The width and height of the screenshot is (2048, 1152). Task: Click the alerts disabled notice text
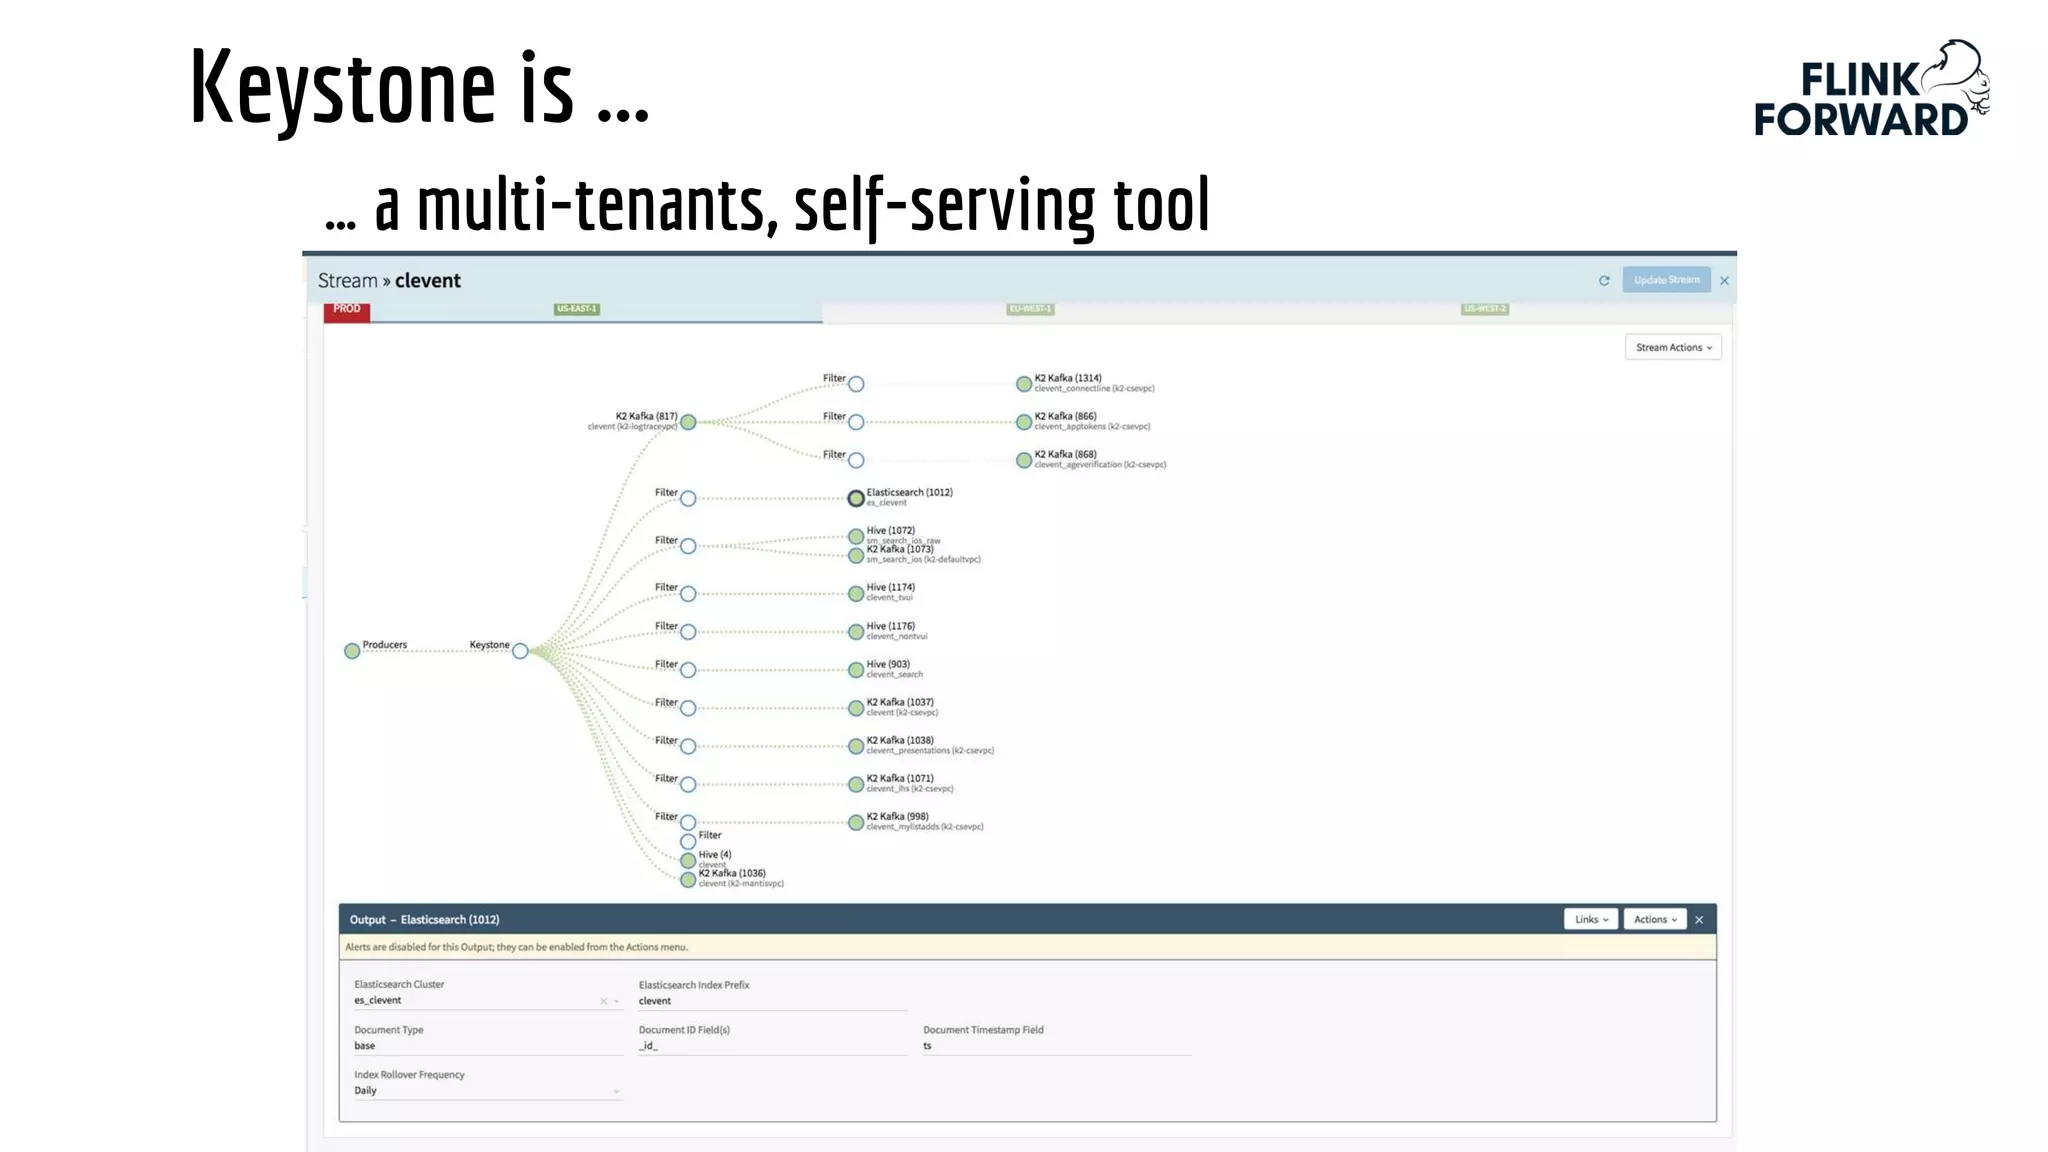coord(516,947)
